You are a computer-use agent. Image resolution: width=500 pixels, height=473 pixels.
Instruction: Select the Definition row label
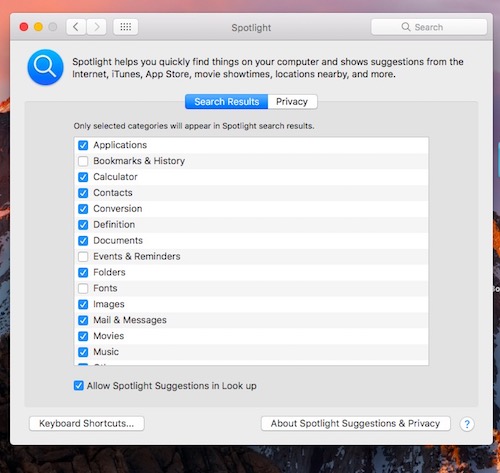pyautogui.click(x=114, y=225)
